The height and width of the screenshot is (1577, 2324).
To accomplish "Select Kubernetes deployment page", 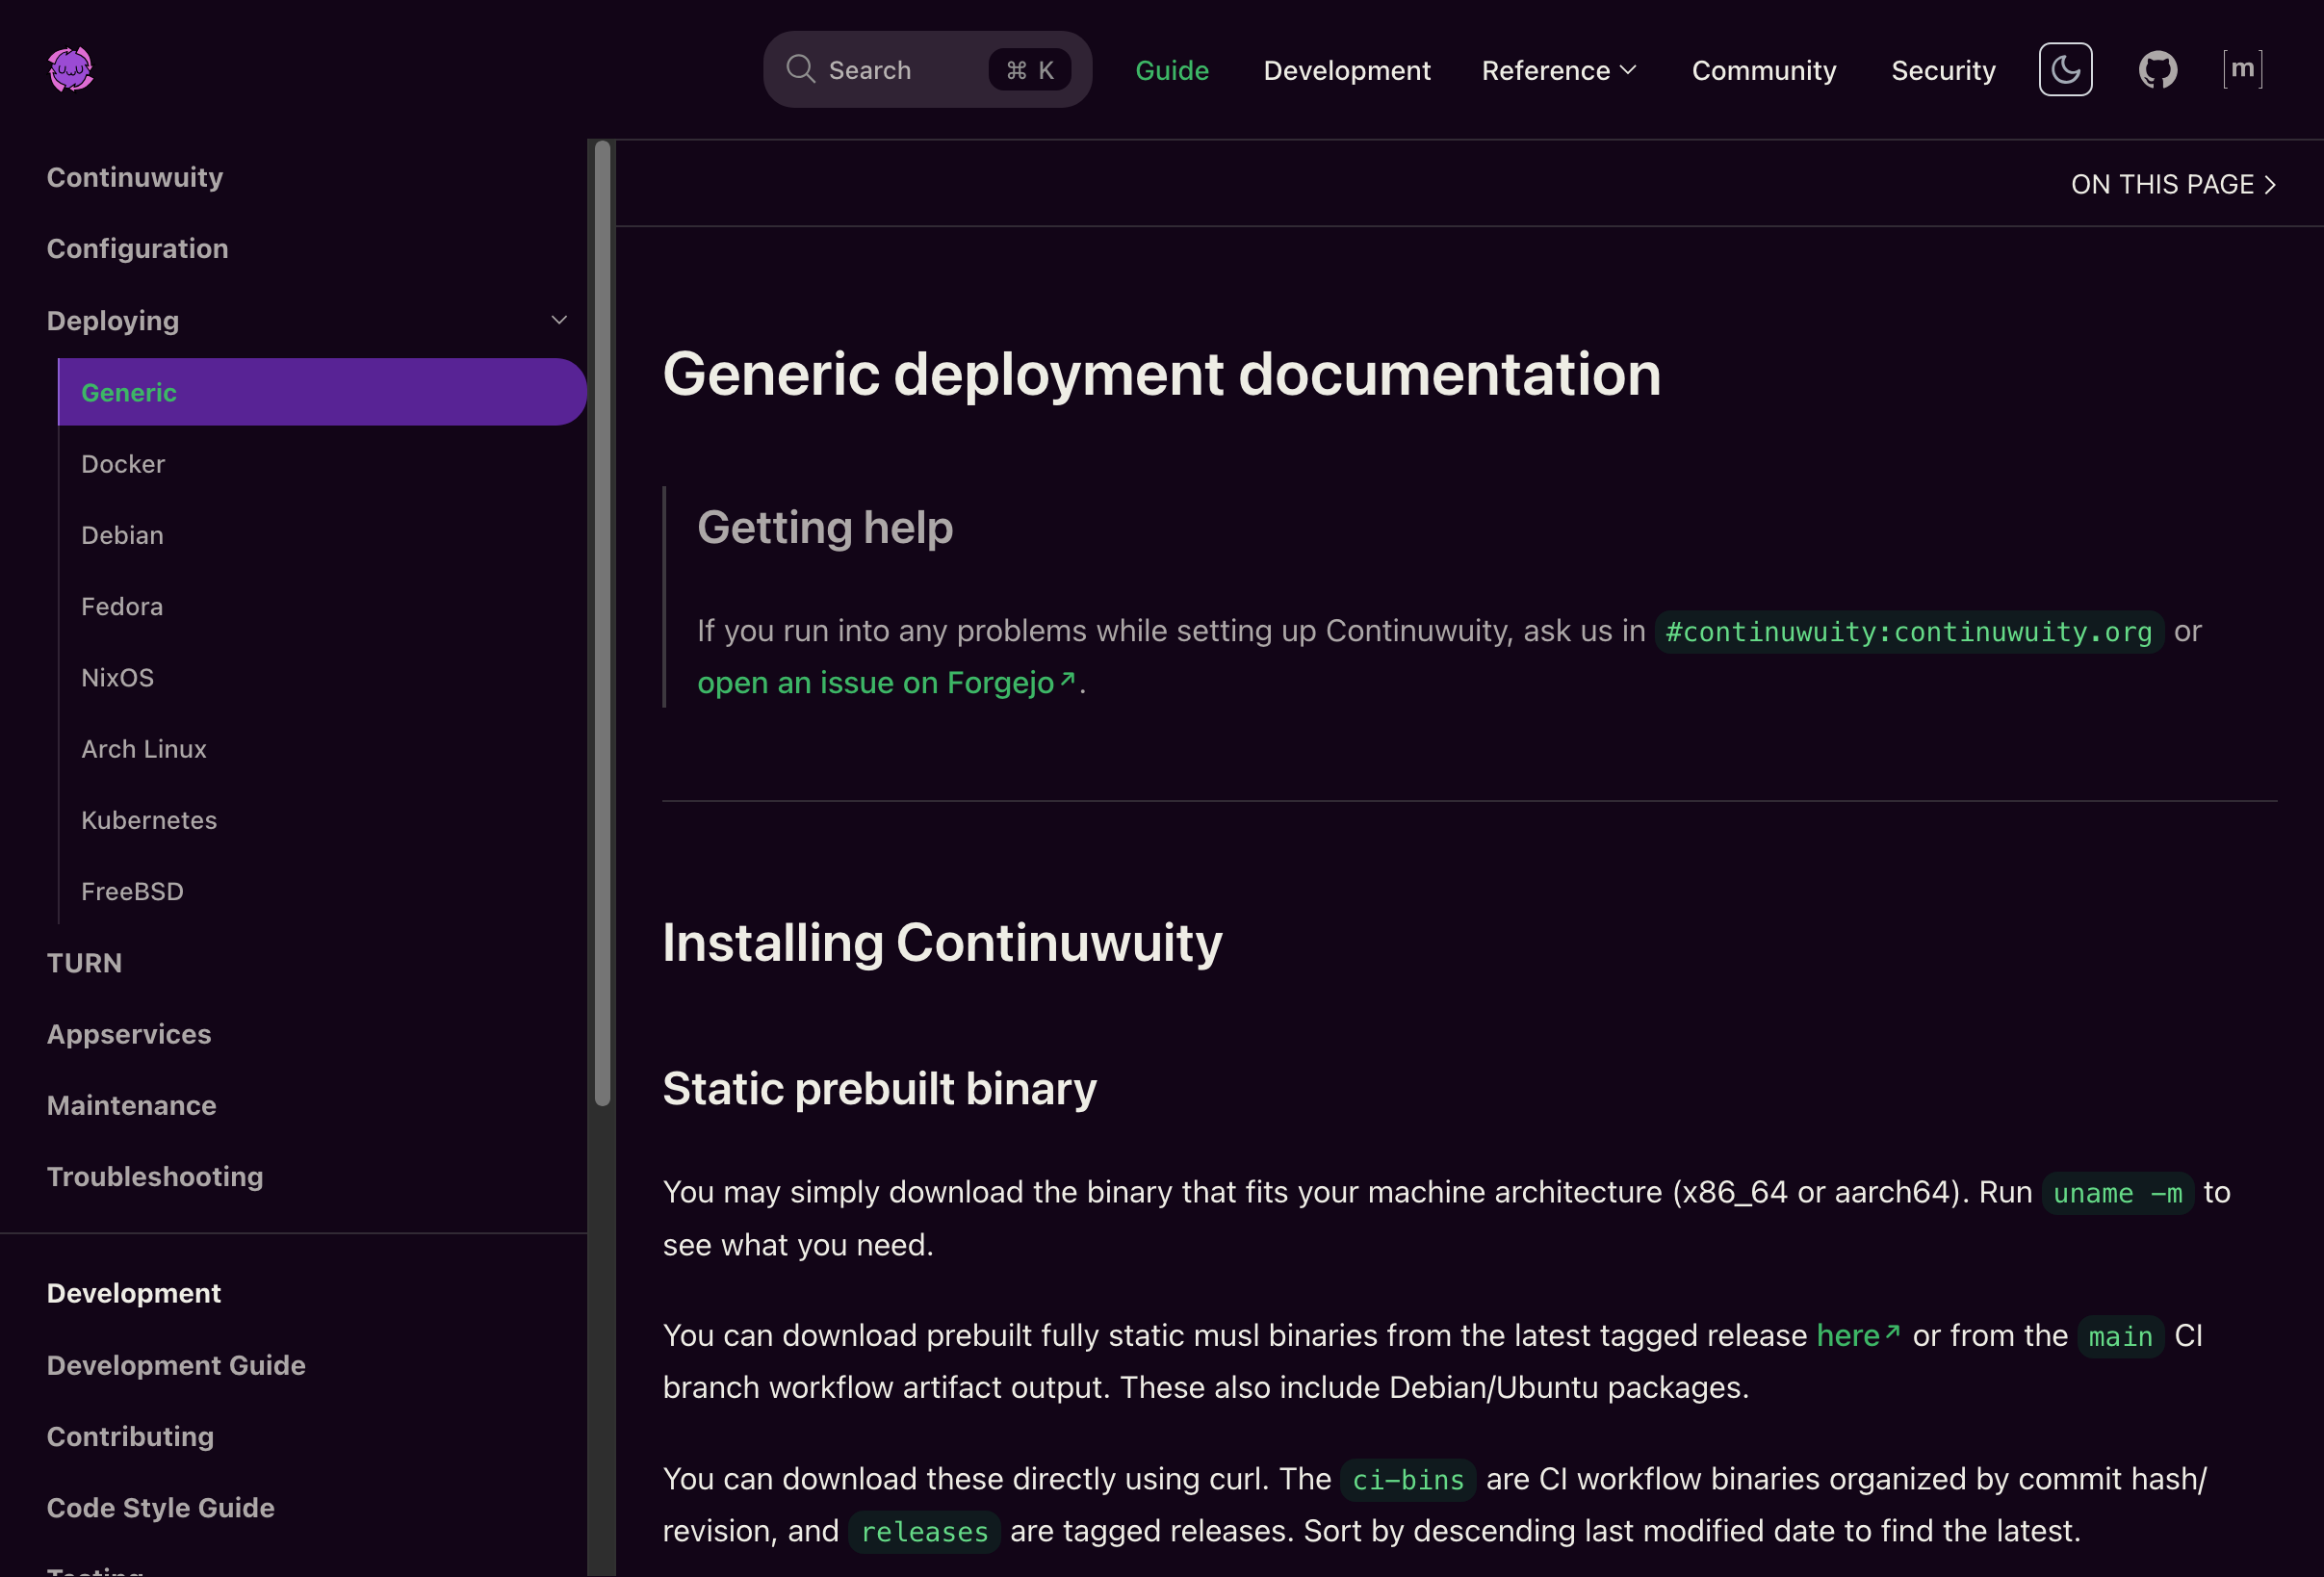I will click(x=149, y=820).
